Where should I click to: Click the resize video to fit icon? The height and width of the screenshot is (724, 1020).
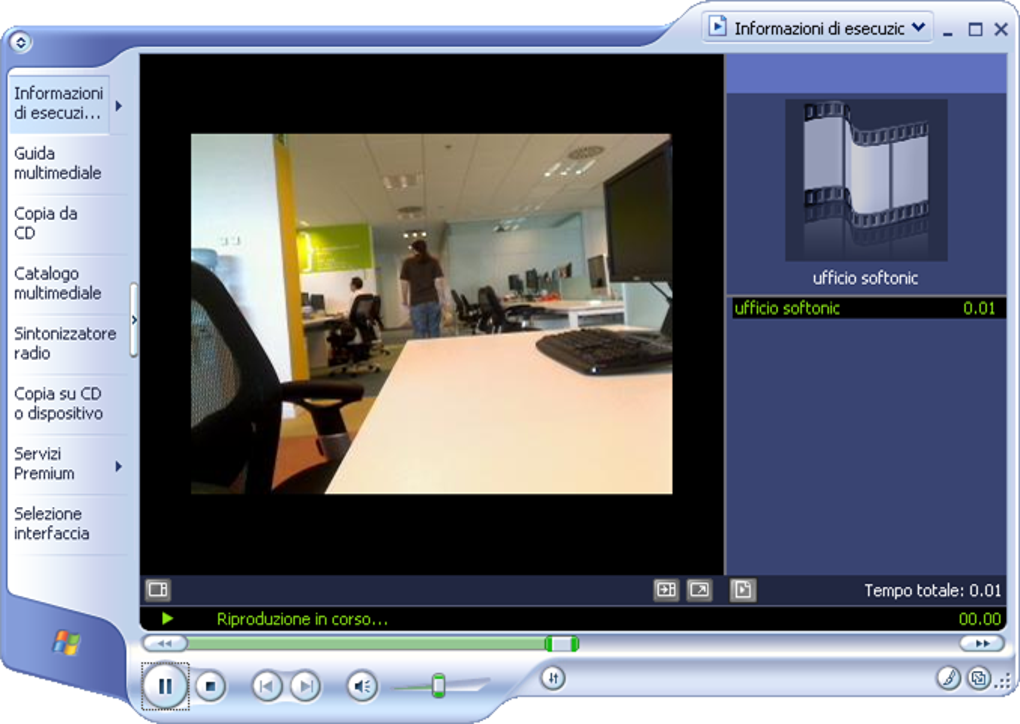(x=666, y=590)
